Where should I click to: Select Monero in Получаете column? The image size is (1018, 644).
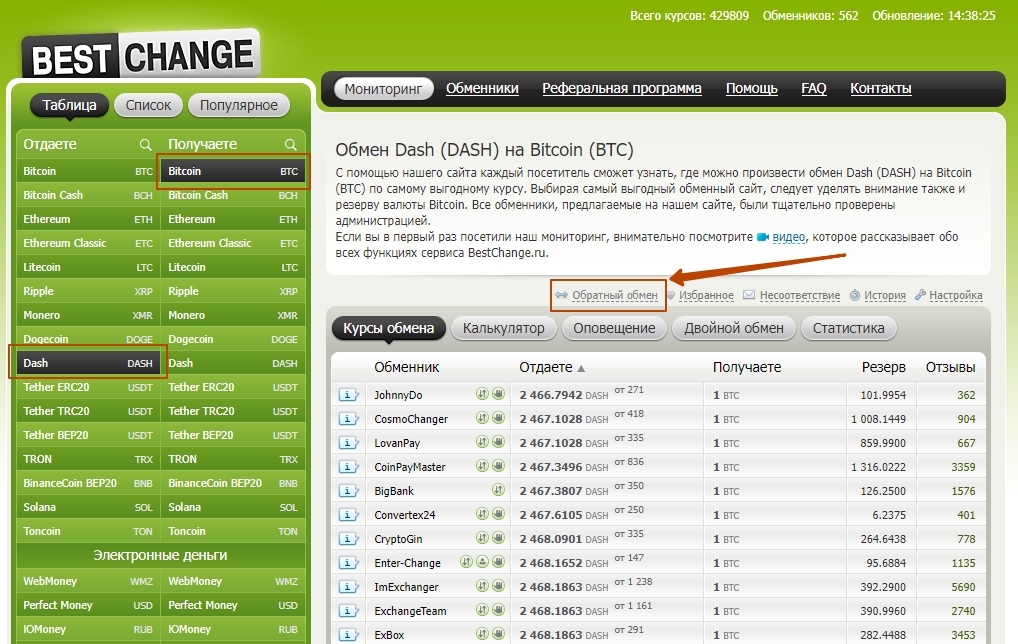pos(232,316)
